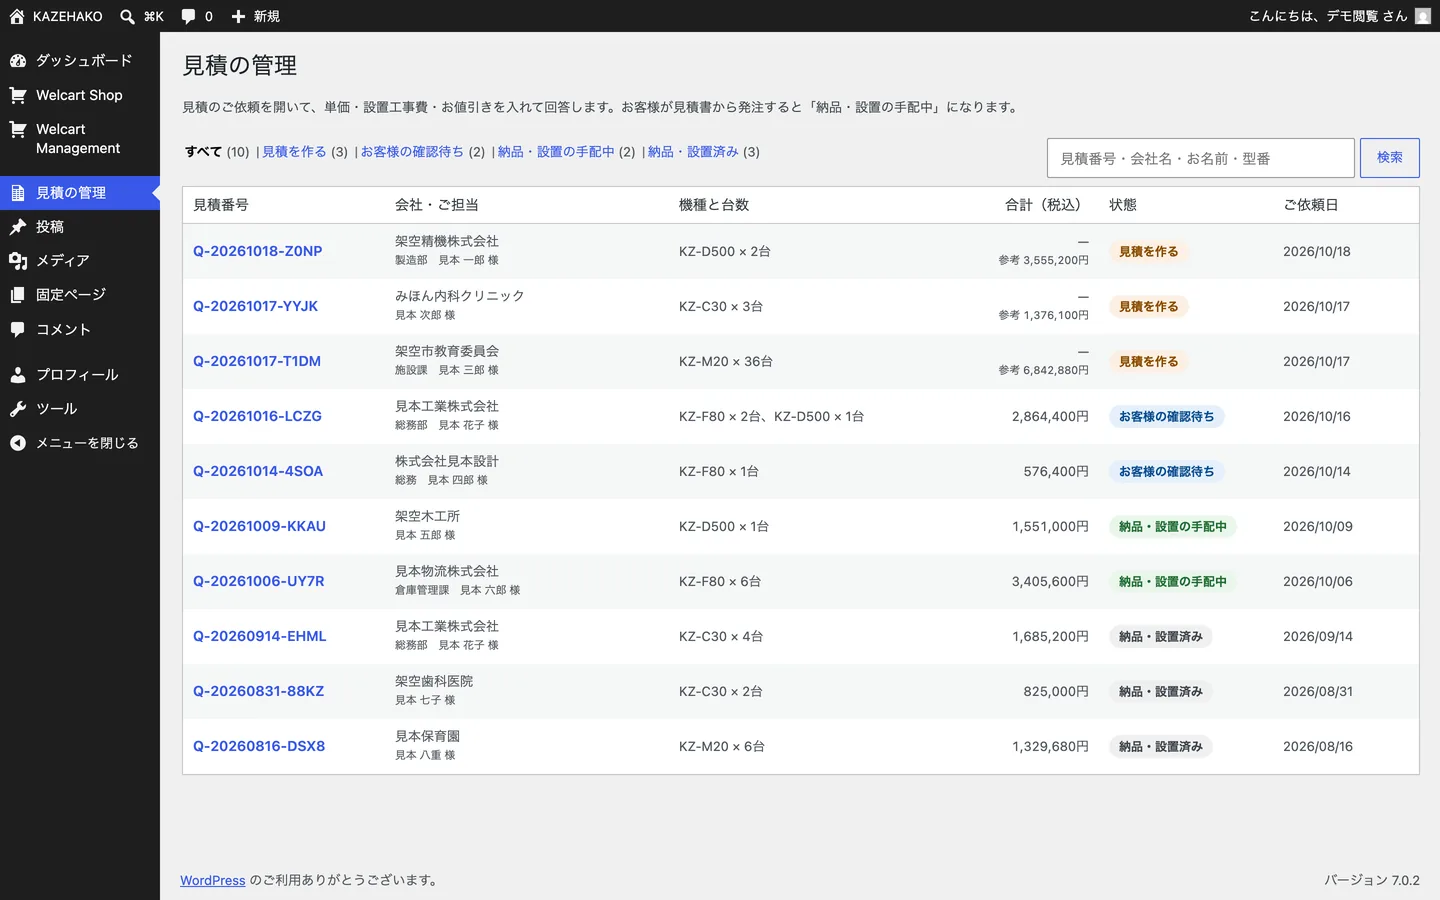
Task: Click the WordPress footer link
Action: 213,880
